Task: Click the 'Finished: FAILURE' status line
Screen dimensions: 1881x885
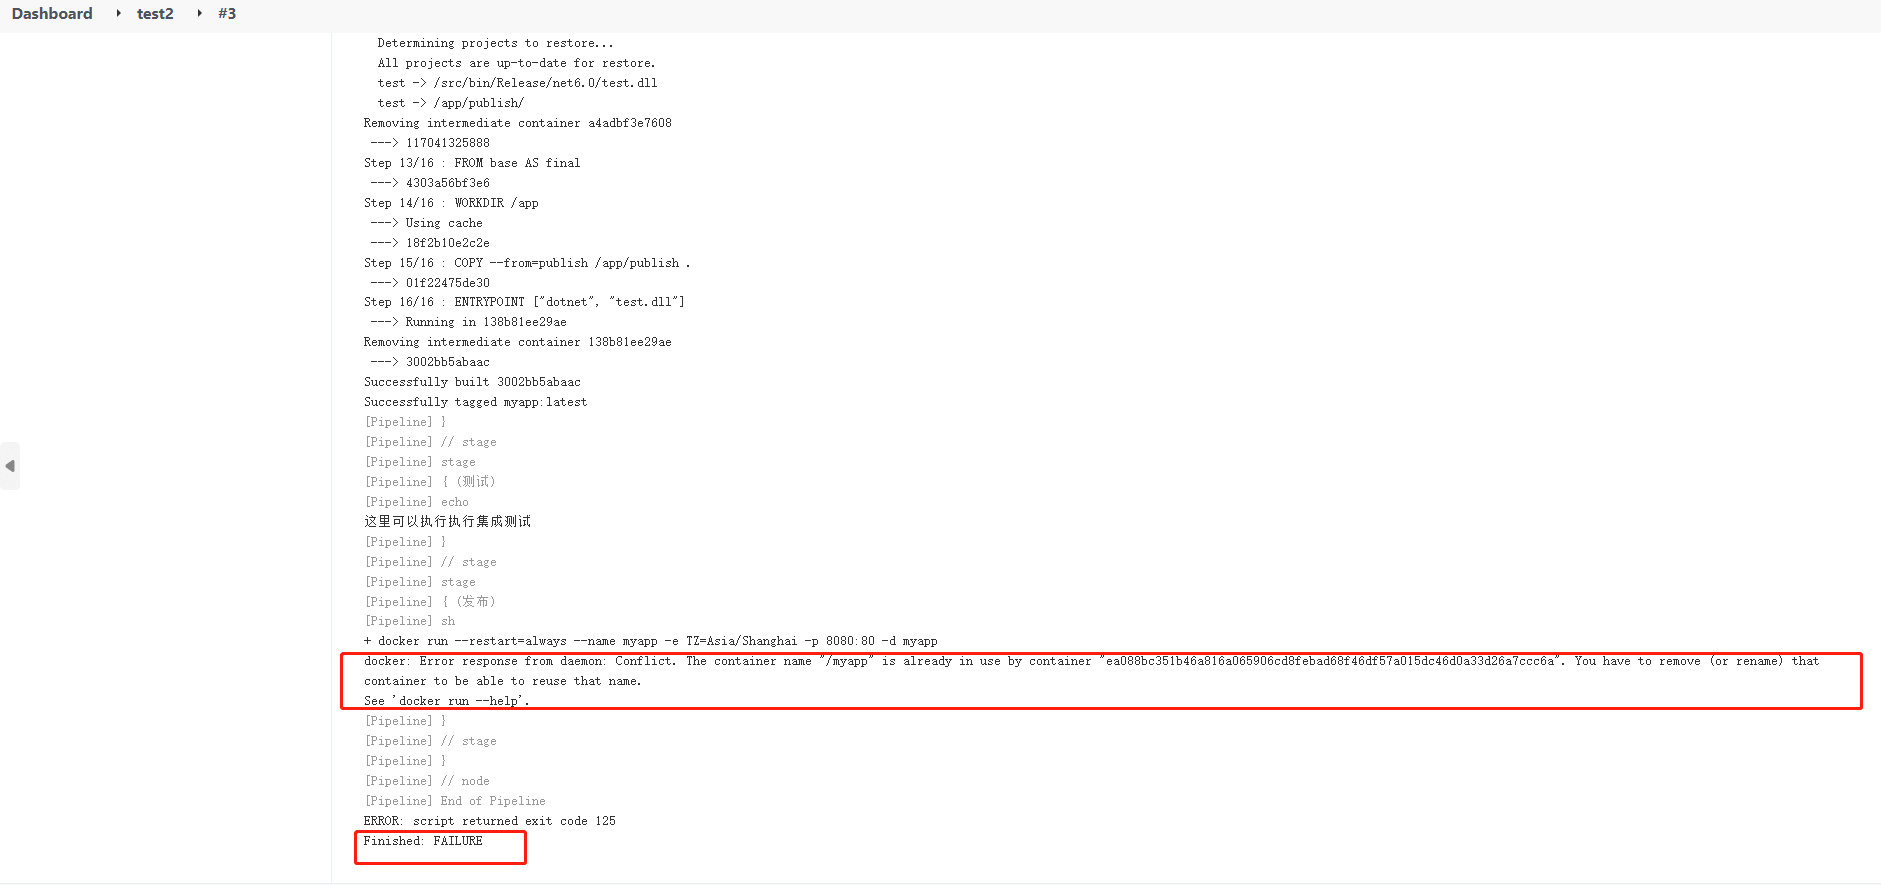Action: click(x=423, y=841)
